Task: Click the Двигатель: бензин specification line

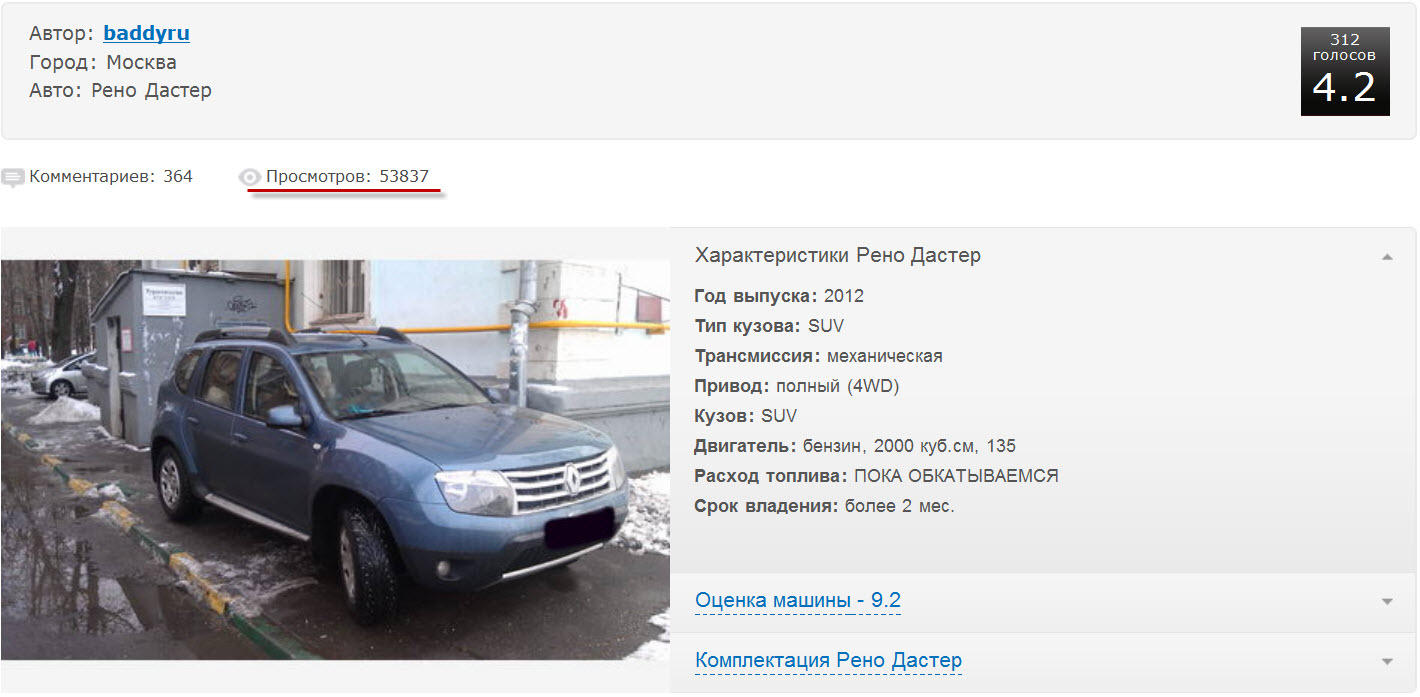Action: pyautogui.click(x=855, y=446)
